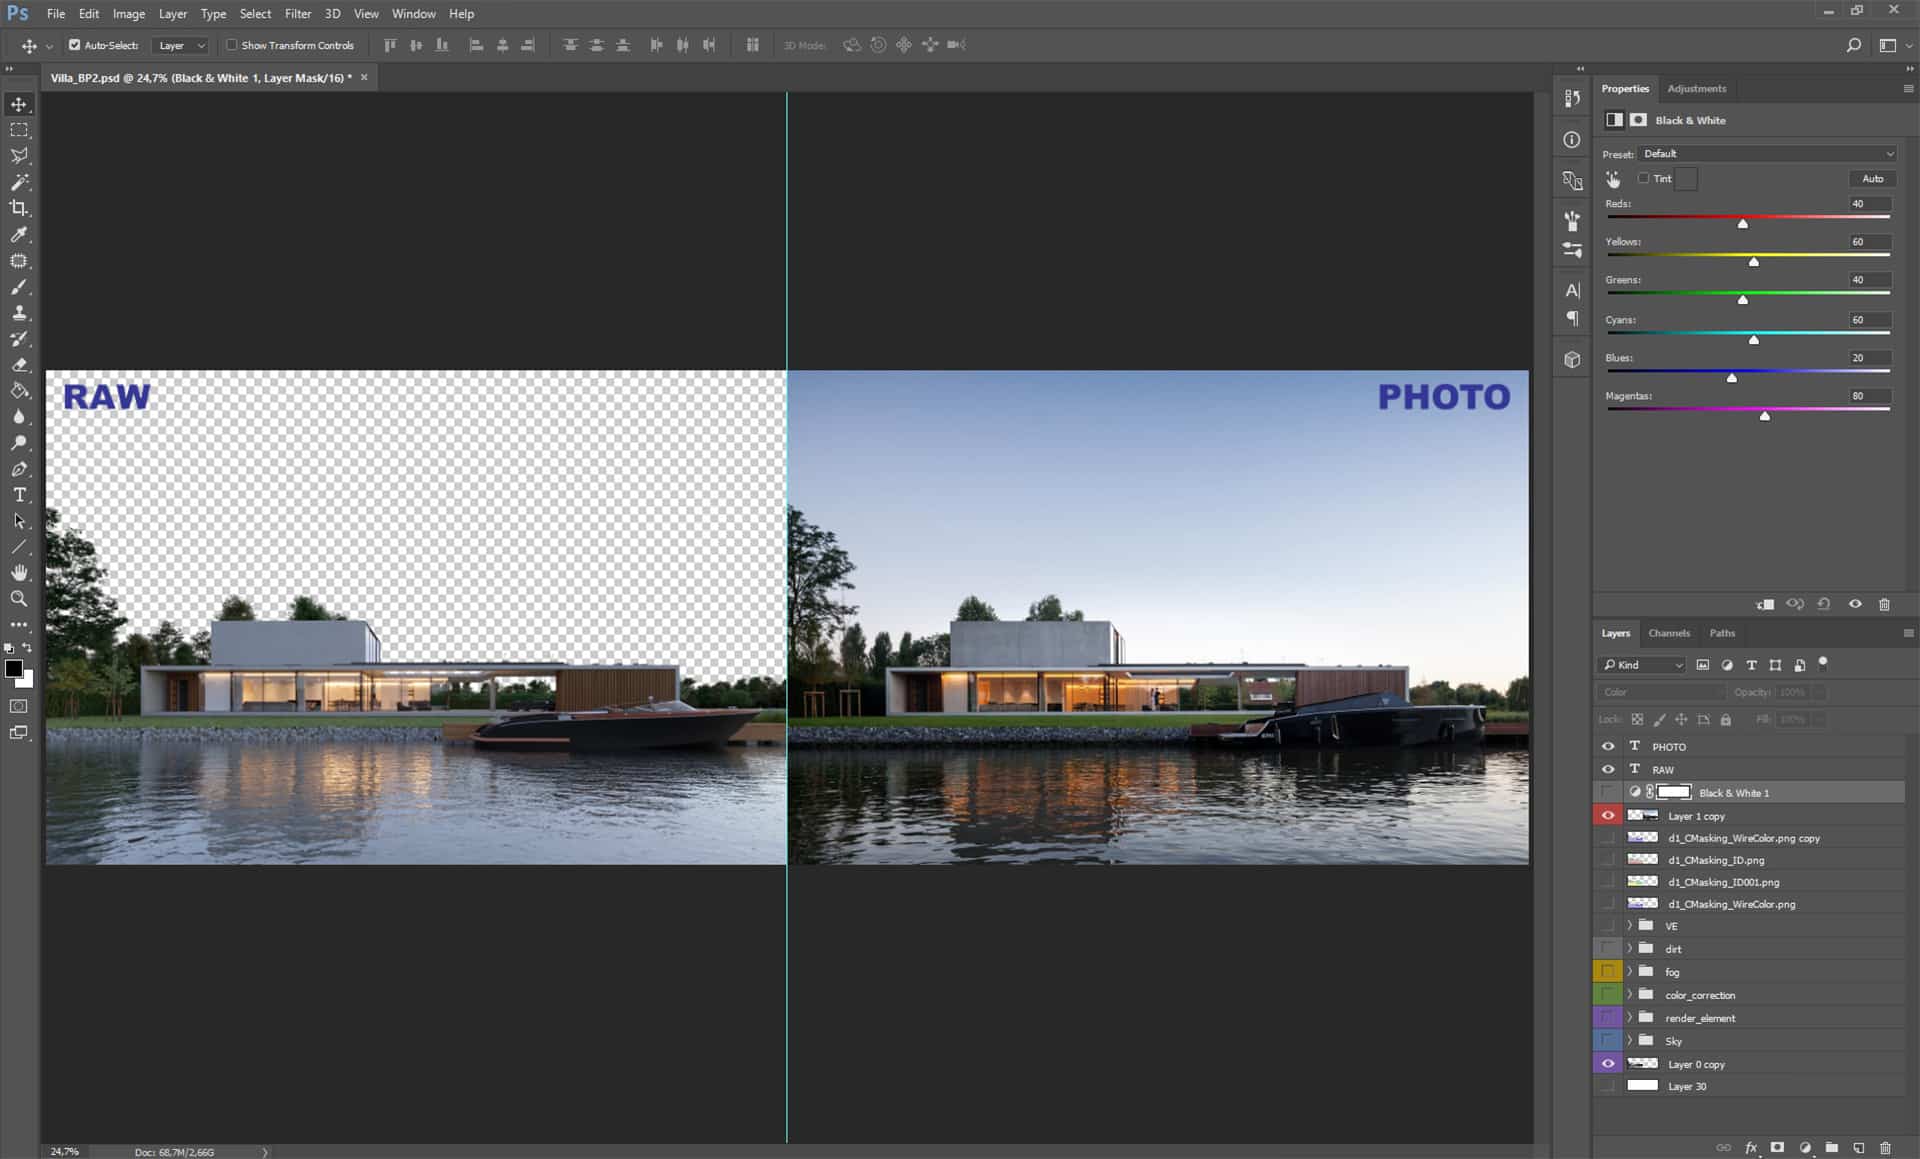Select the Zoom tool

[19, 599]
